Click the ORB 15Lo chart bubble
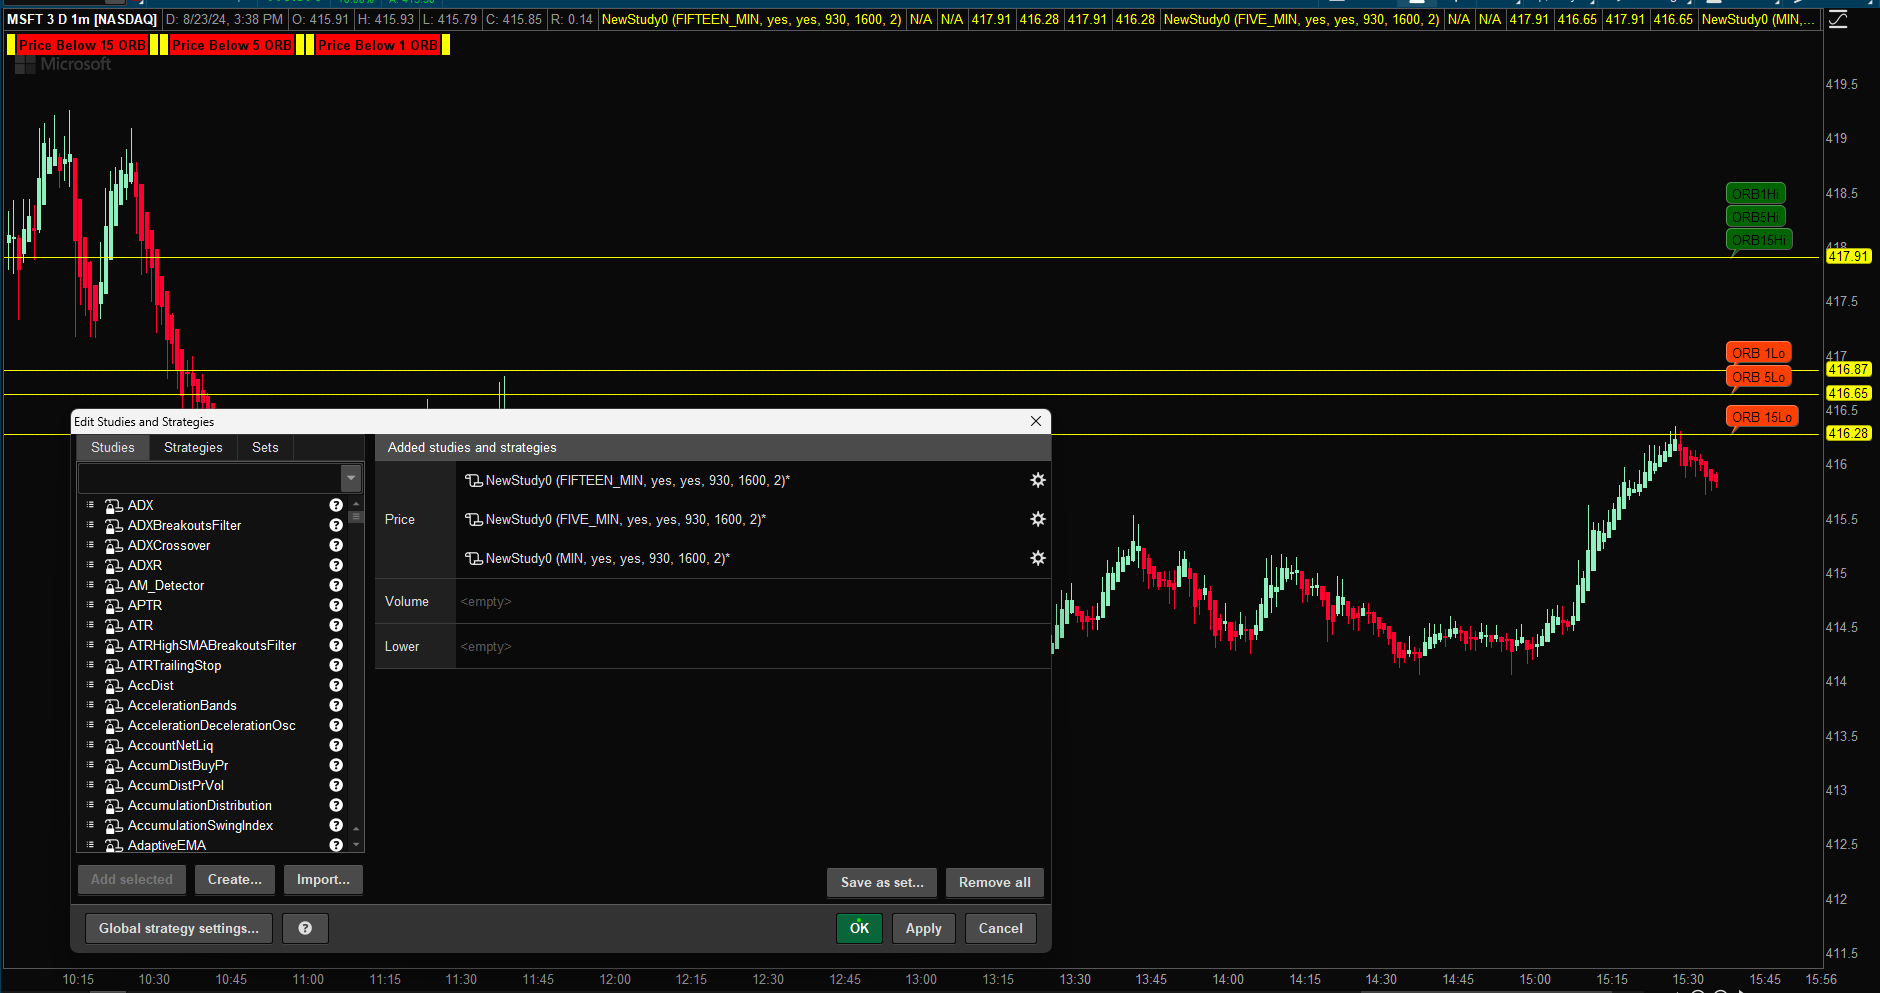The width and height of the screenshot is (1880, 993). click(x=1762, y=417)
